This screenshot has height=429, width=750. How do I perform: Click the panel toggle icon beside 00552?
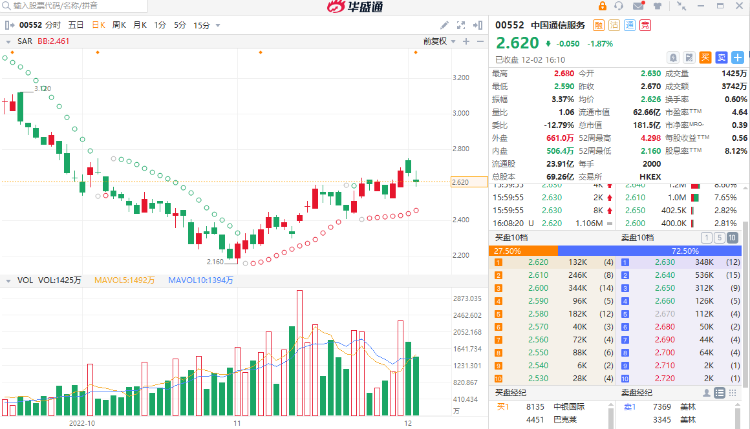[10, 25]
